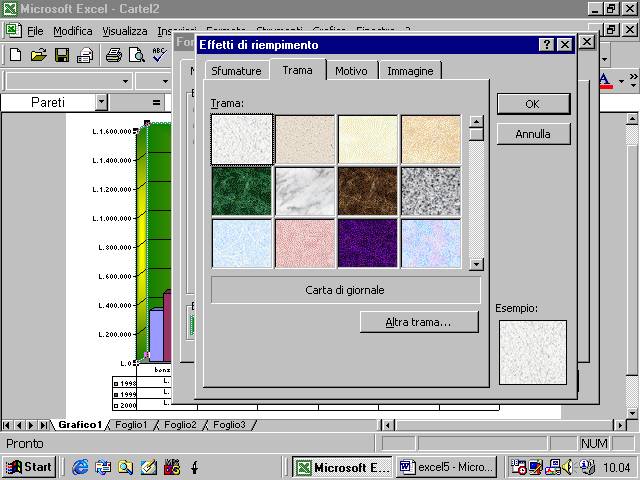Expand the Pareti name box dropdown
This screenshot has height=480, width=640.
point(101,102)
